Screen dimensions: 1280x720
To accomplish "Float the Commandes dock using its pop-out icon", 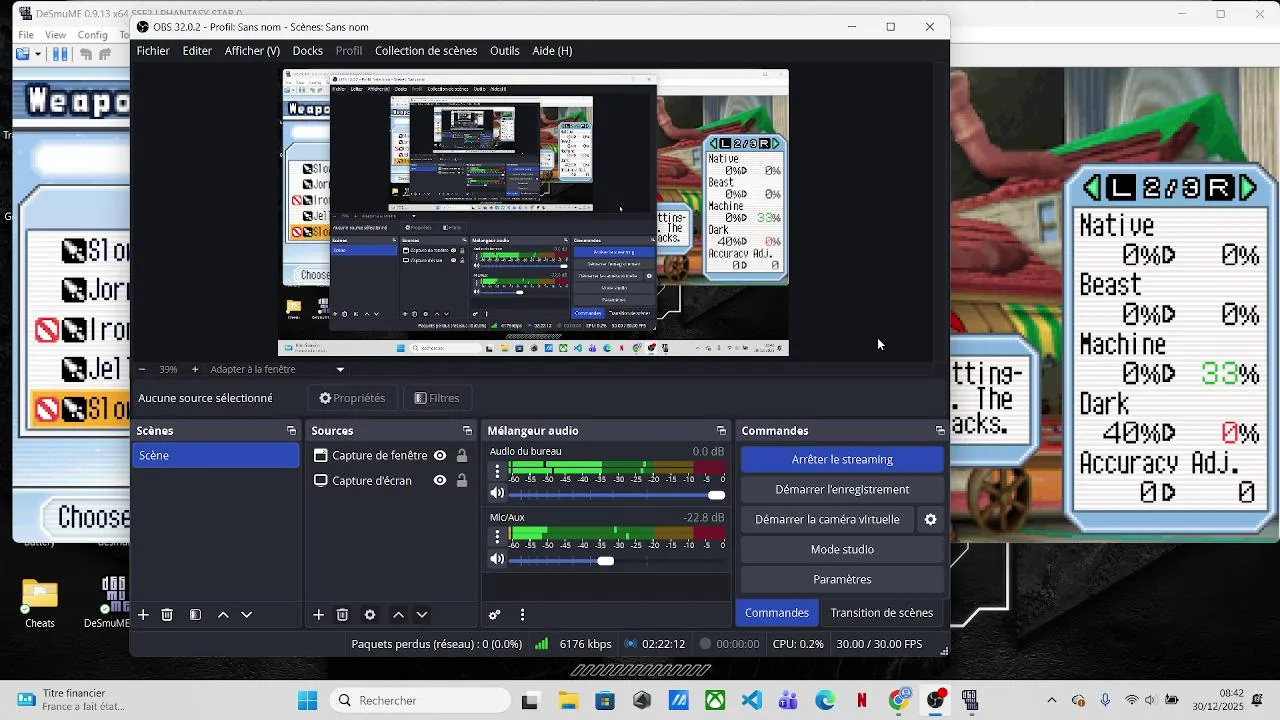I will tap(940, 431).
